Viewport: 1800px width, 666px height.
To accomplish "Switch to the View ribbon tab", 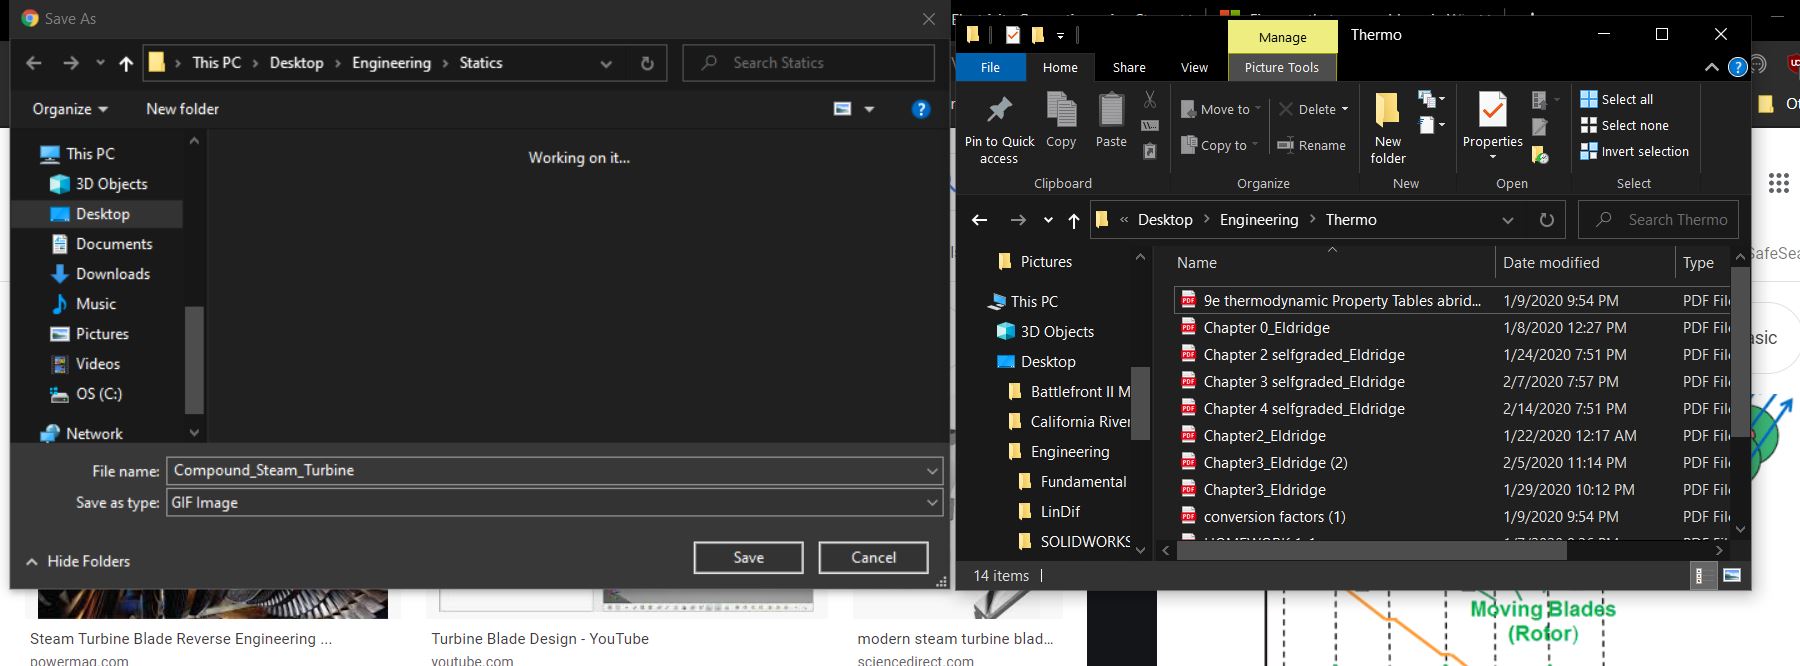I will 1194,67.
